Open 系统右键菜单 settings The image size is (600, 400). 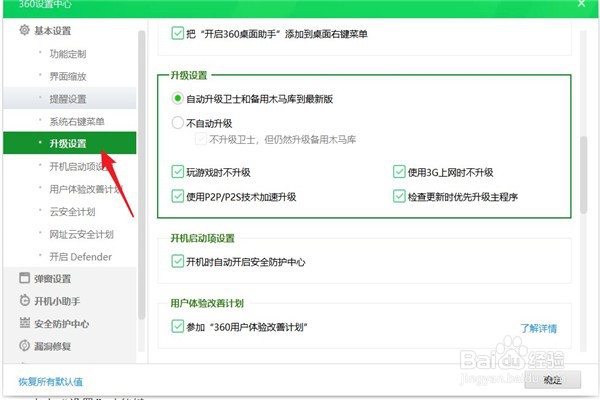pos(70,121)
